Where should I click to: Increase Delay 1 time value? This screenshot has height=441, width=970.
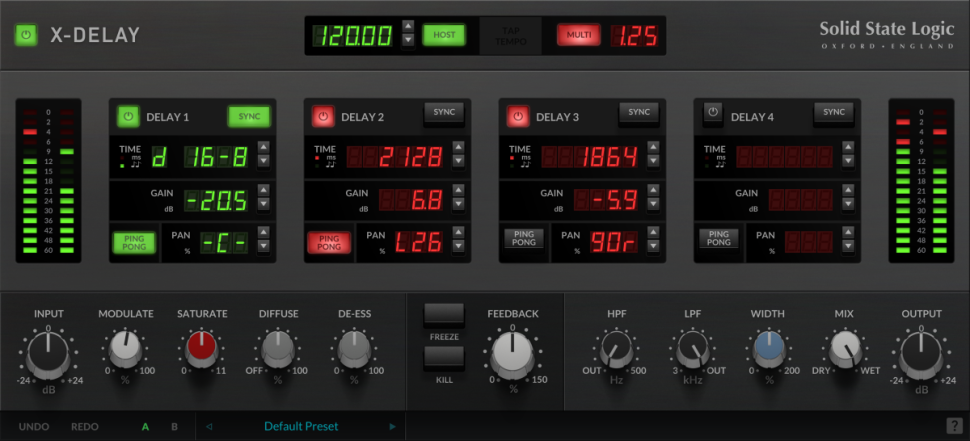tap(264, 147)
